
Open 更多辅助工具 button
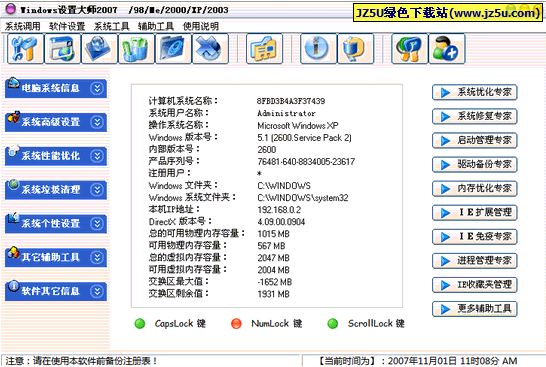tap(475, 309)
